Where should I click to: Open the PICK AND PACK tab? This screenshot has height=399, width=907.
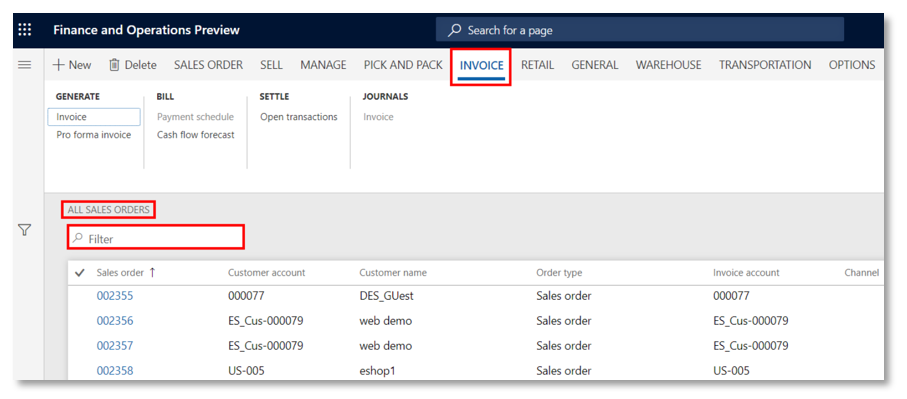pyautogui.click(x=403, y=65)
